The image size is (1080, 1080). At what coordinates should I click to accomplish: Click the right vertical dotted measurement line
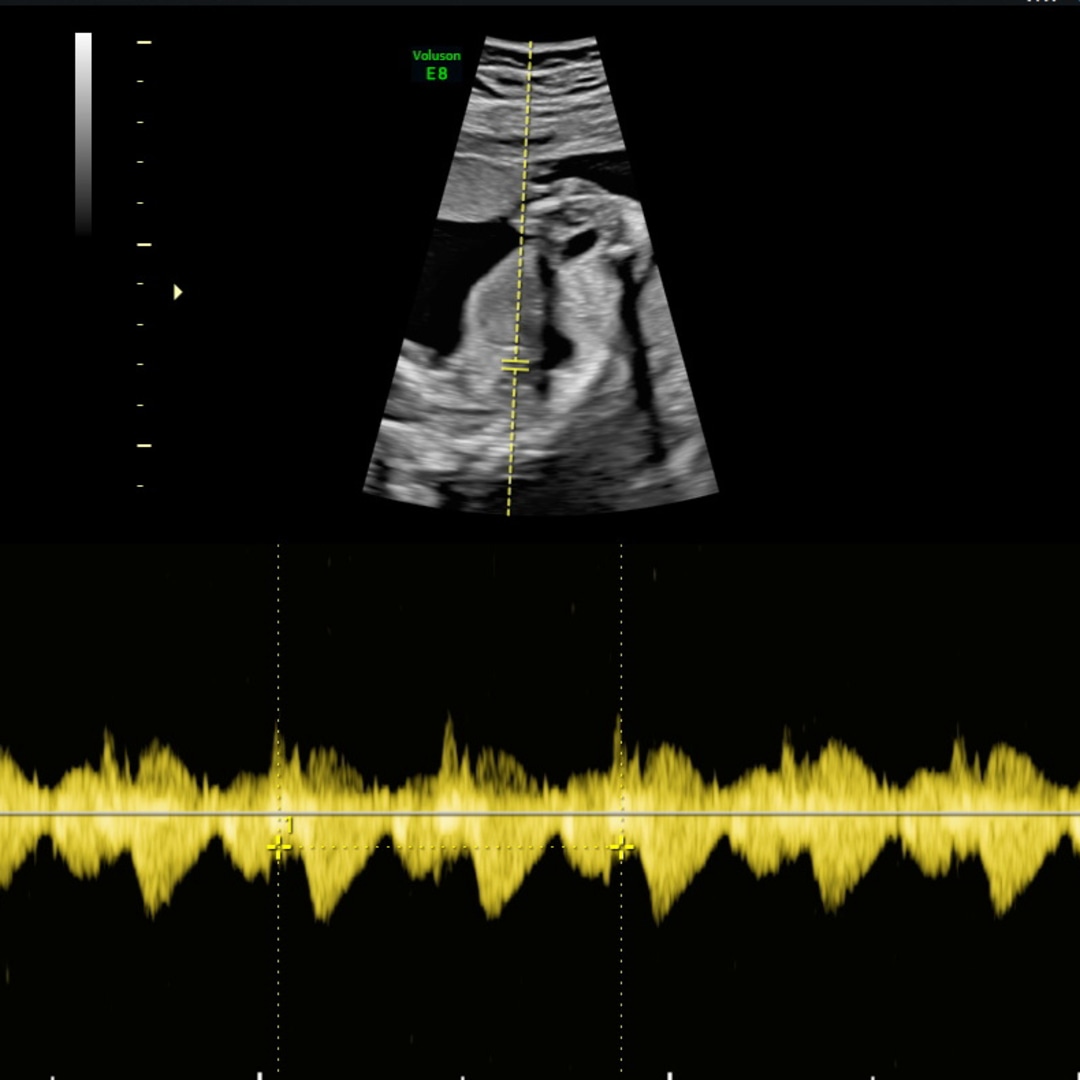pos(621,620)
